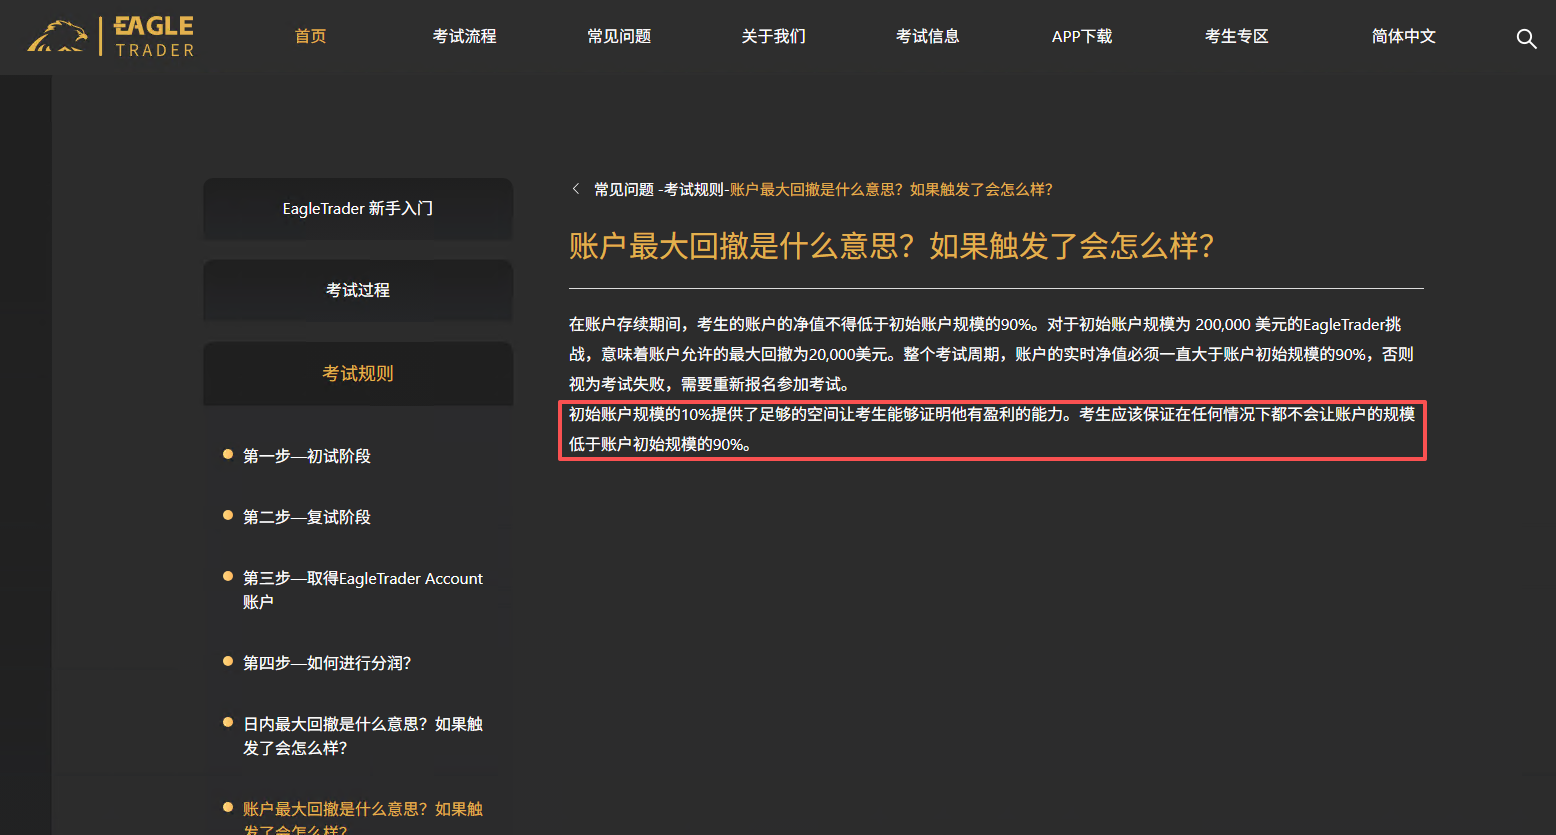The width and height of the screenshot is (1556, 835).
Task: Click the breadcrumb's current page title
Action: click(x=891, y=189)
